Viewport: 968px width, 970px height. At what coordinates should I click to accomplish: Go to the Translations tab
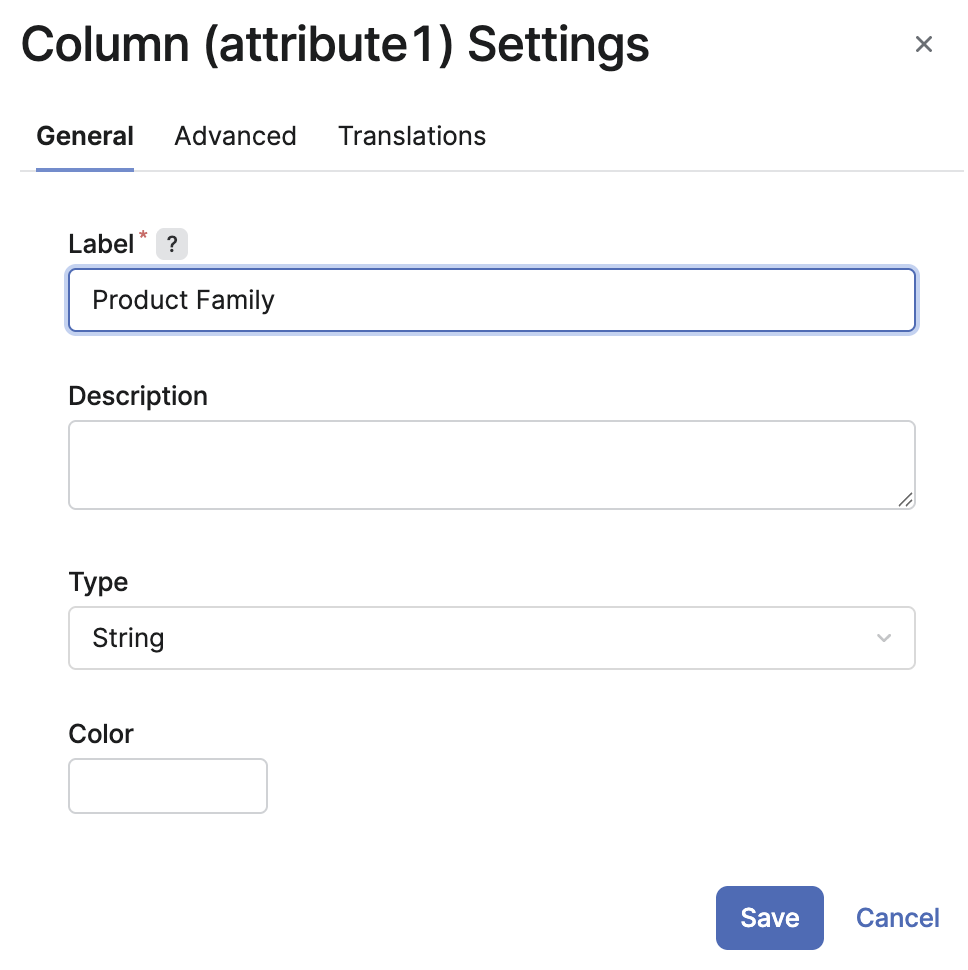pos(412,137)
